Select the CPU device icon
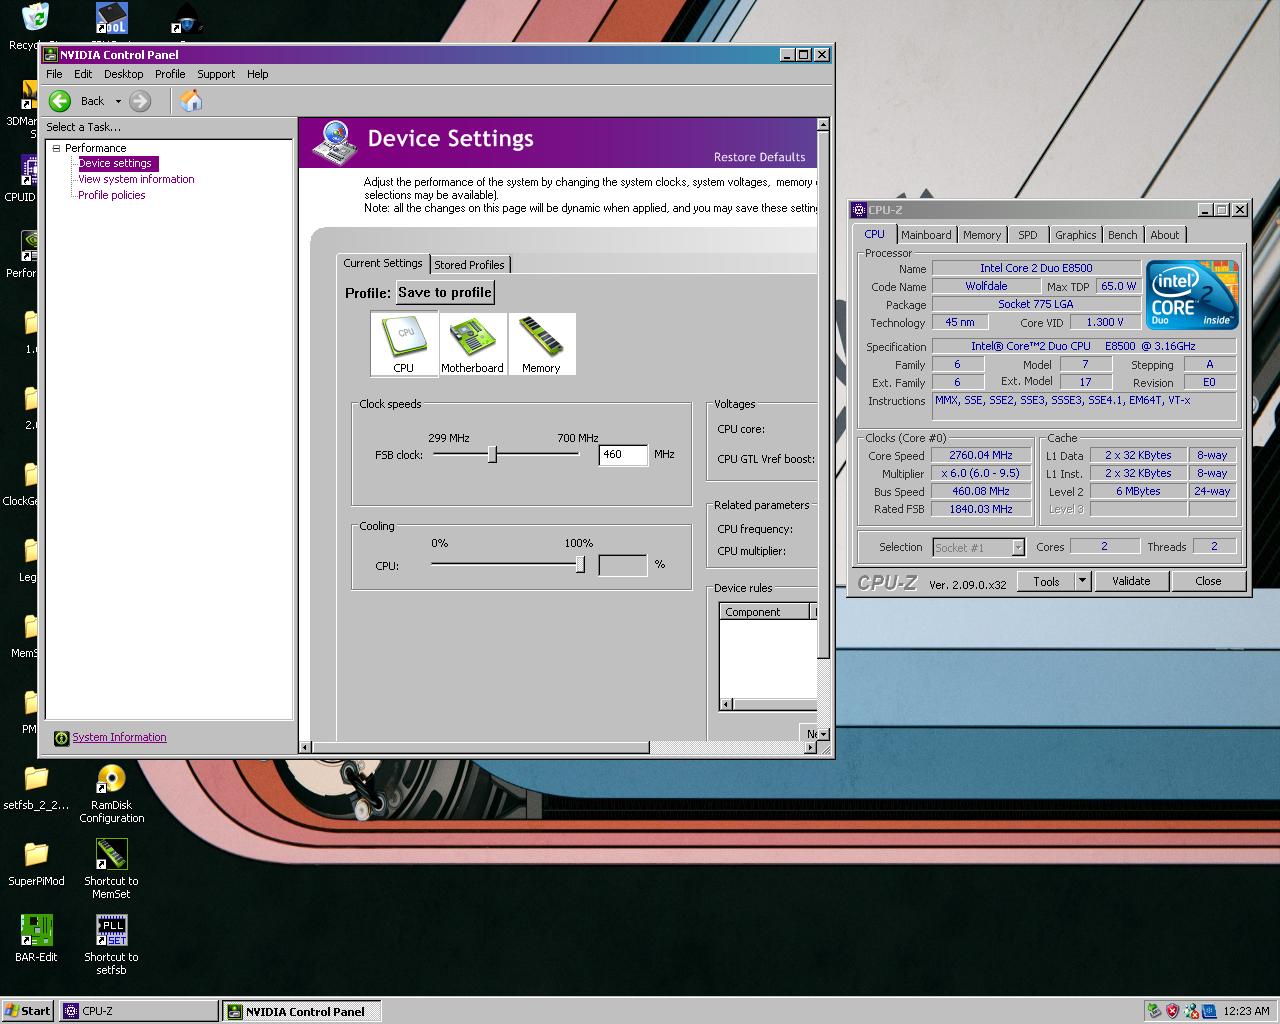Viewport: 1280px width, 1024px height. tap(404, 343)
